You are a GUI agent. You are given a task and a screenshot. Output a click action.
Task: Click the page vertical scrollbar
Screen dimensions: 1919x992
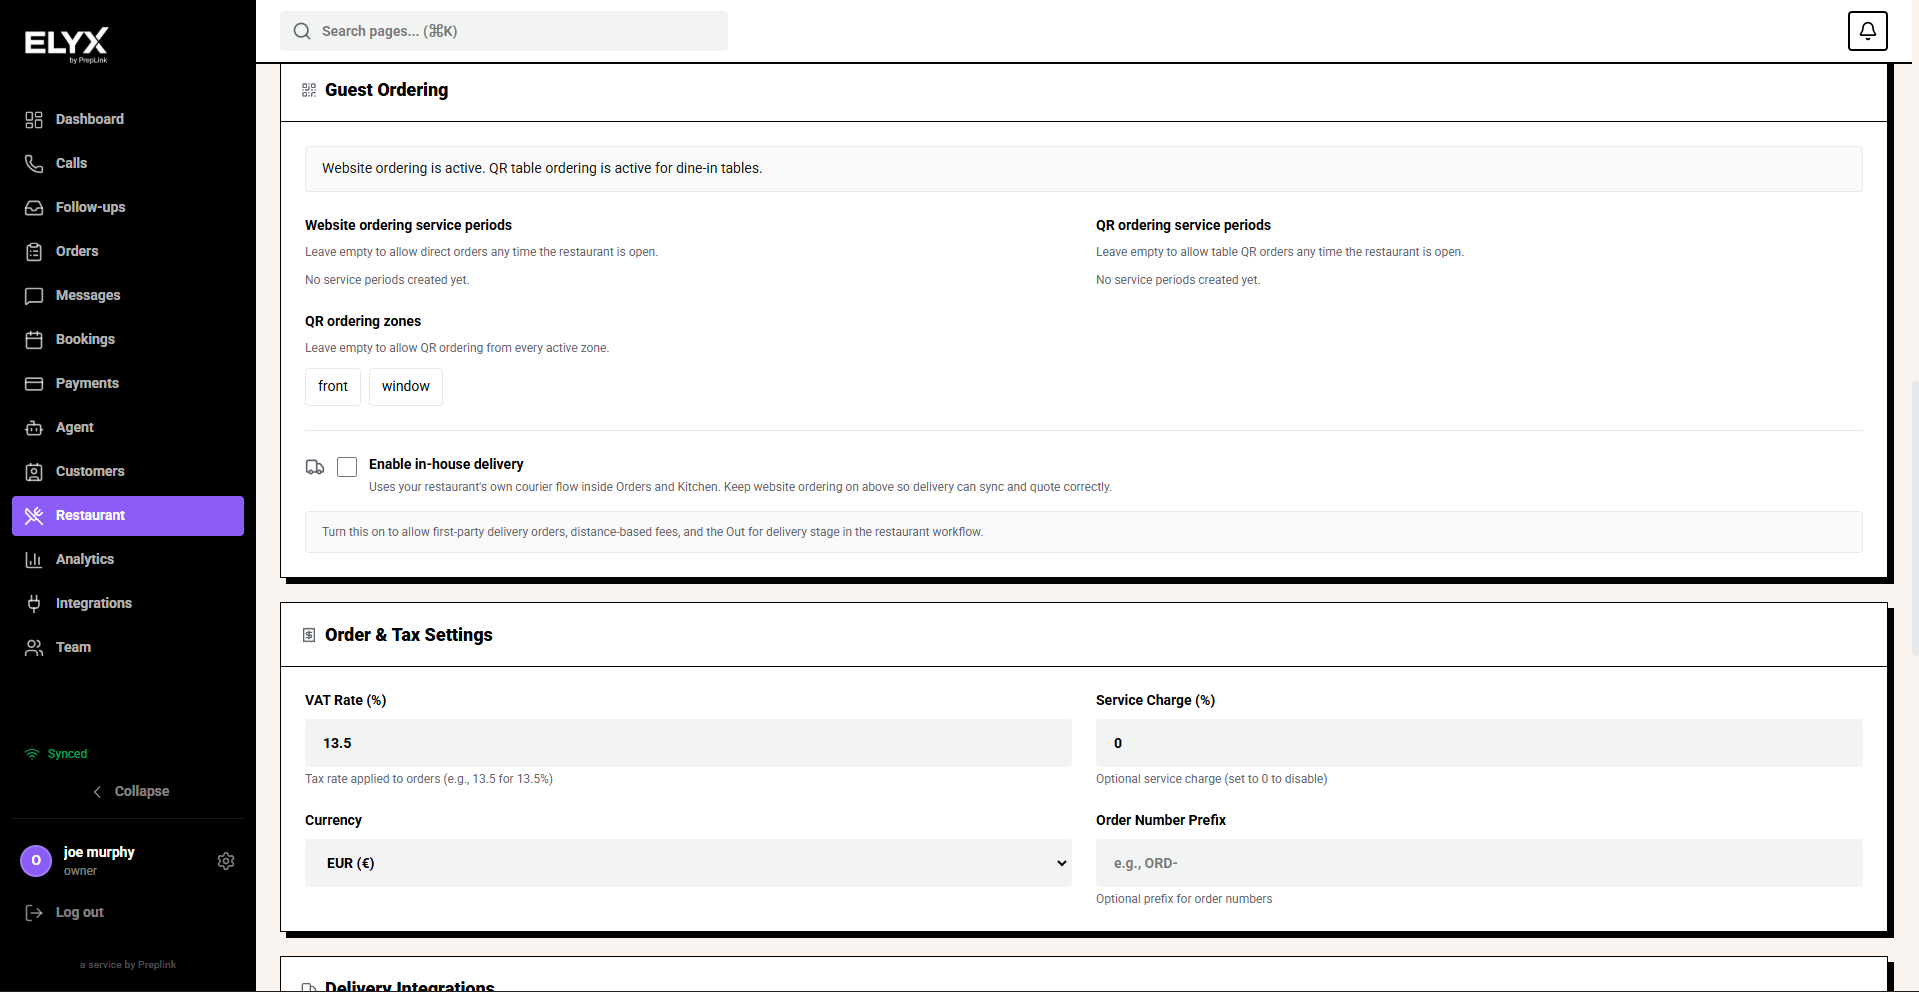coord(1914,517)
